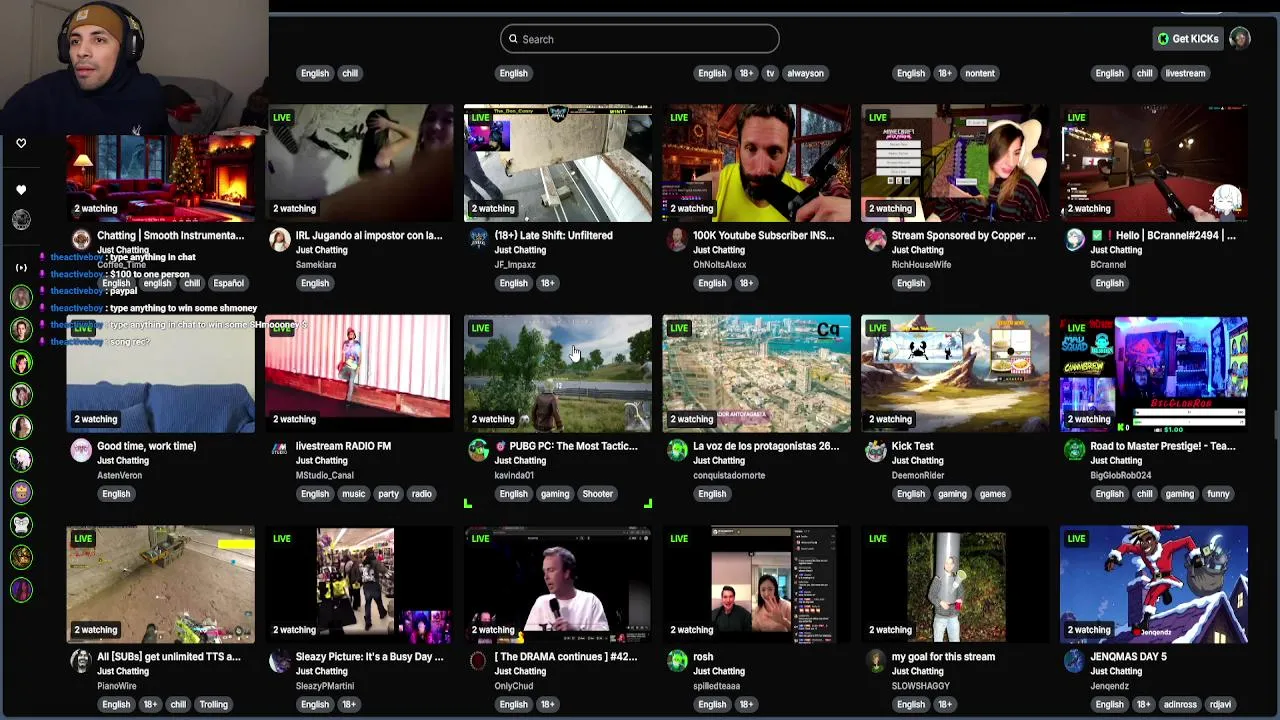Open spilledteaaa channel avatar

[677, 661]
